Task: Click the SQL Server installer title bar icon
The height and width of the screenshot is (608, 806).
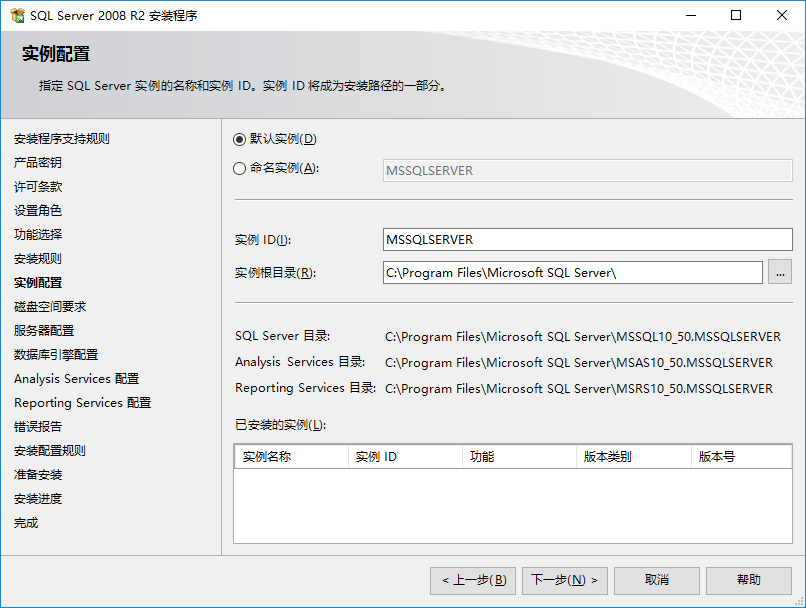Action: (17, 15)
